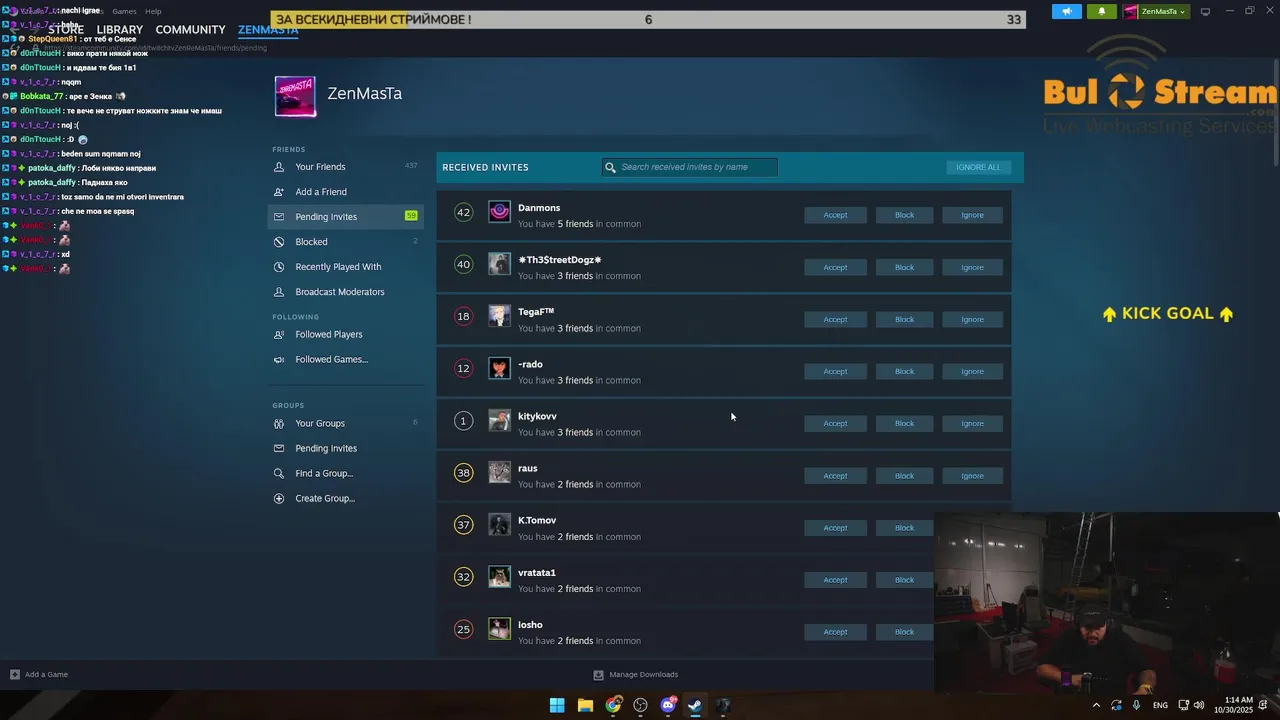Open the COMMUNITY tab

pyautogui.click(x=190, y=30)
